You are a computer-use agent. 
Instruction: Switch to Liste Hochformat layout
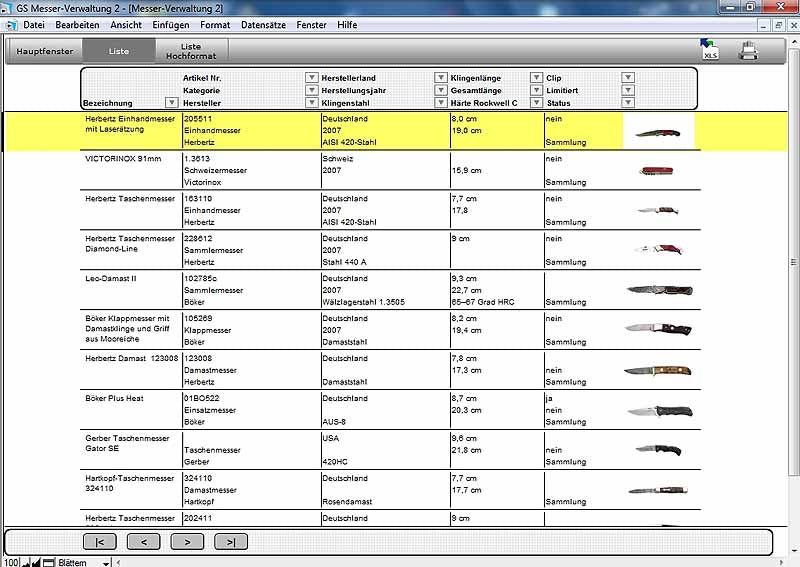pos(191,50)
